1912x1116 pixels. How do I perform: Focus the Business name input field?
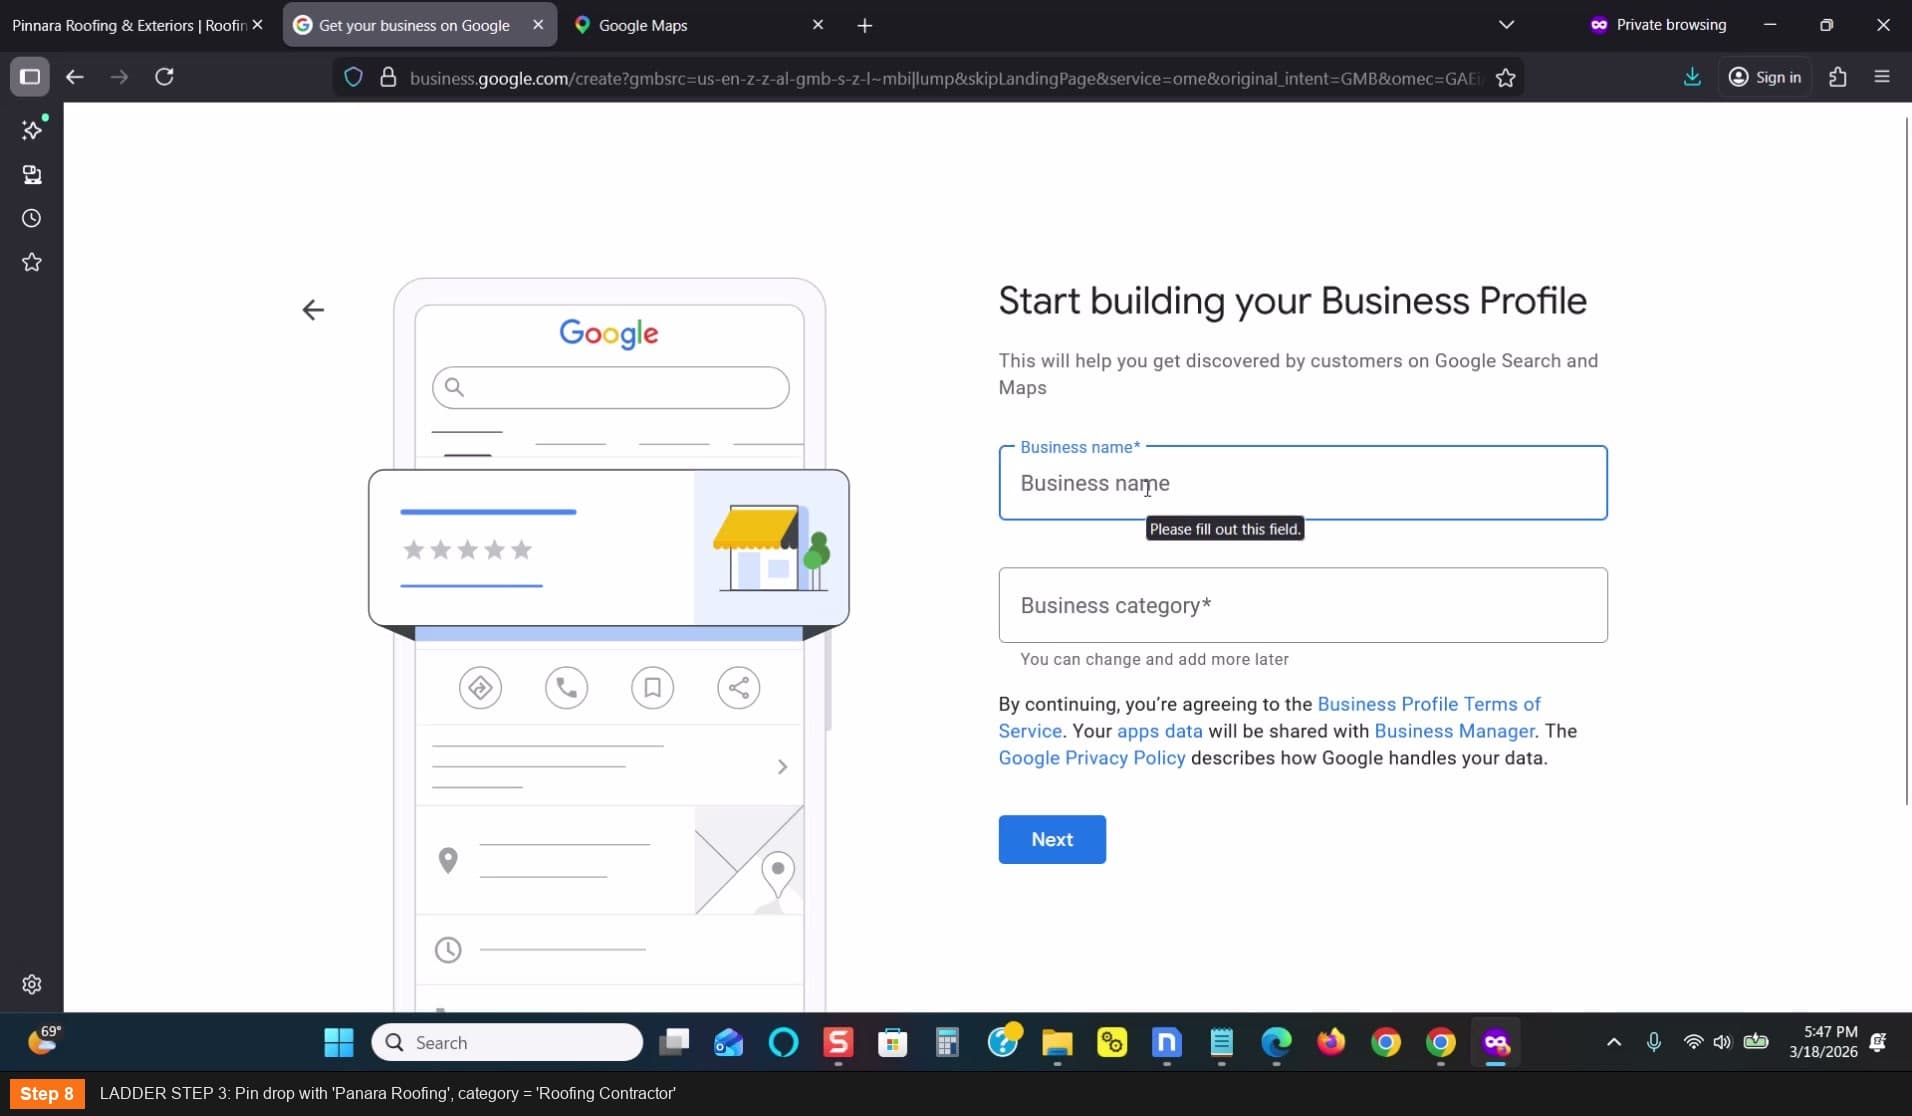pos(1303,483)
